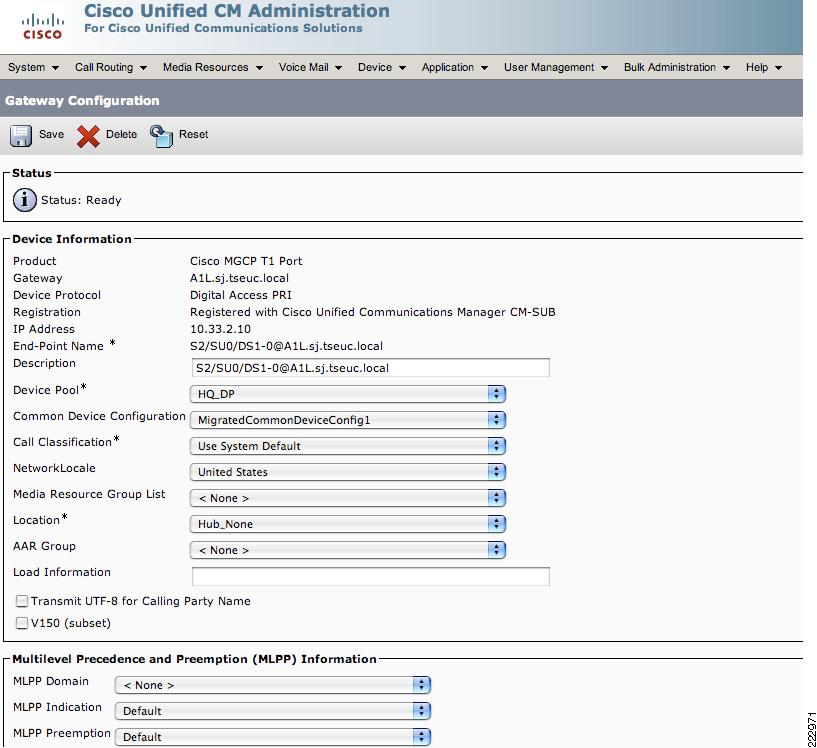Open the Common Device Configuration dropdown
The image size is (817, 748).
pos(348,420)
